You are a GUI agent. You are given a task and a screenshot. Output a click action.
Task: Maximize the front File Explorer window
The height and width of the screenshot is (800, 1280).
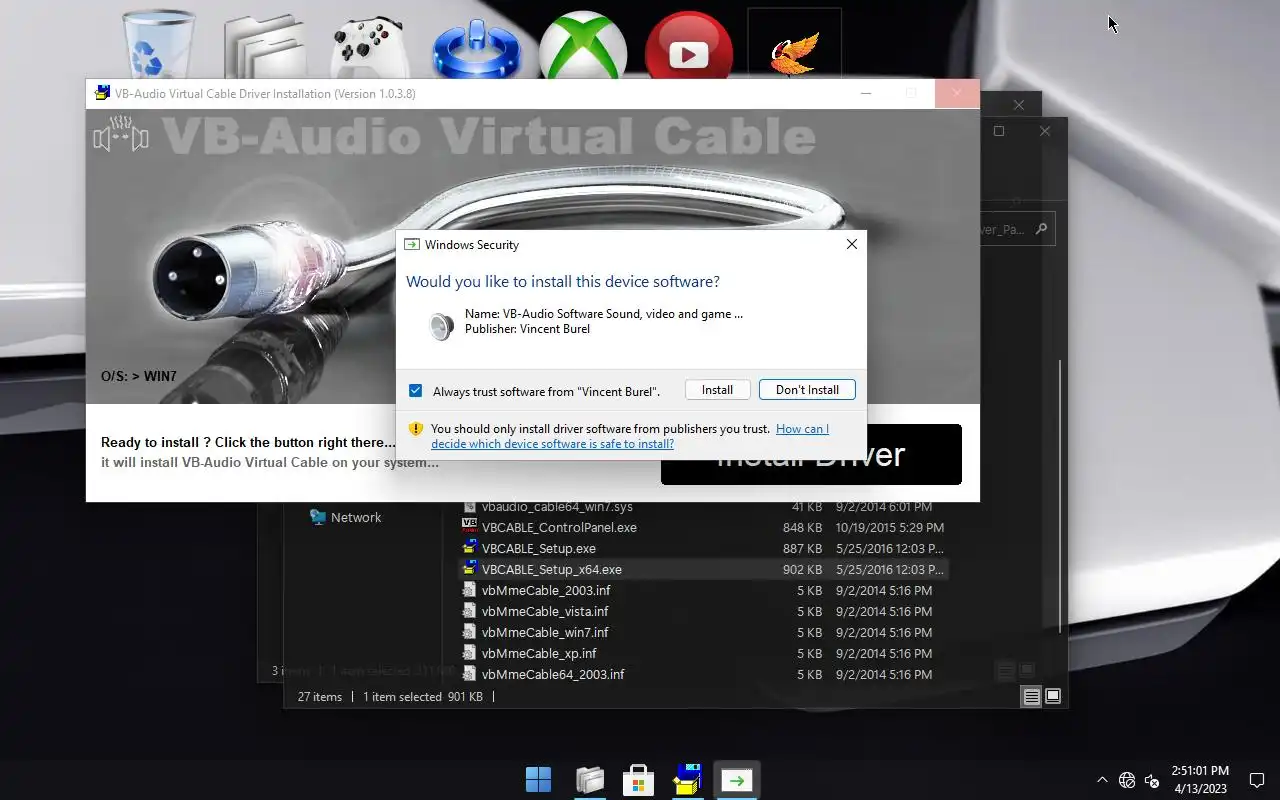(998, 131)
